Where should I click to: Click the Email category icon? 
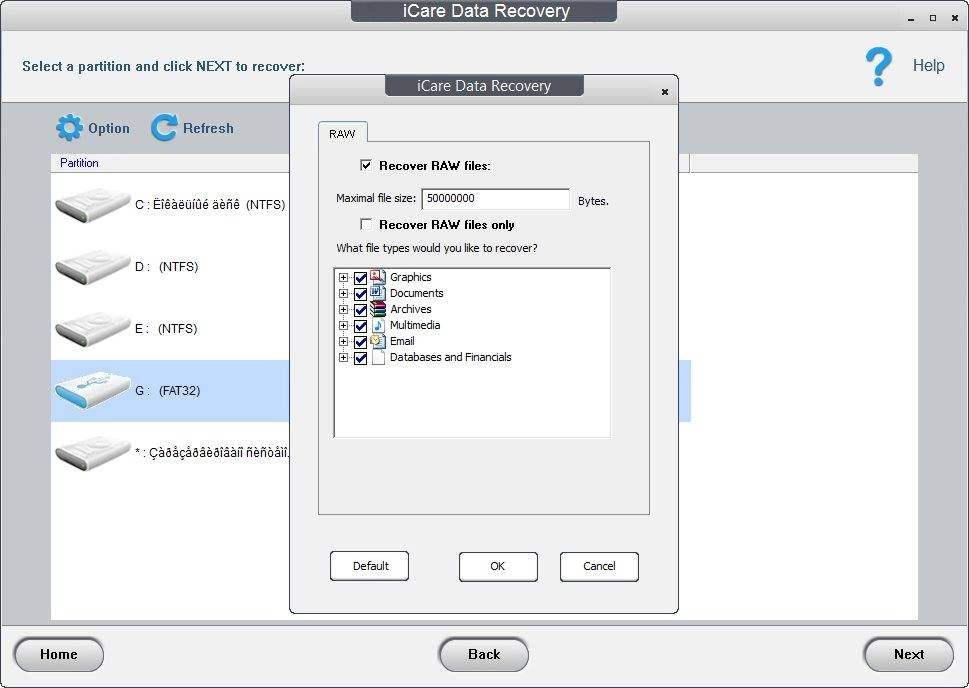coord(378,341)
